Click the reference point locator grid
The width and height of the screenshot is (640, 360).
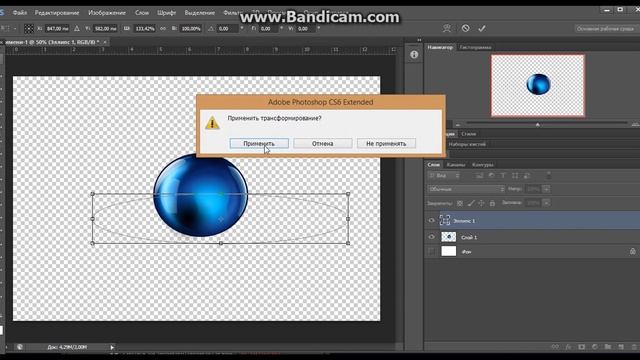point(29,29)
